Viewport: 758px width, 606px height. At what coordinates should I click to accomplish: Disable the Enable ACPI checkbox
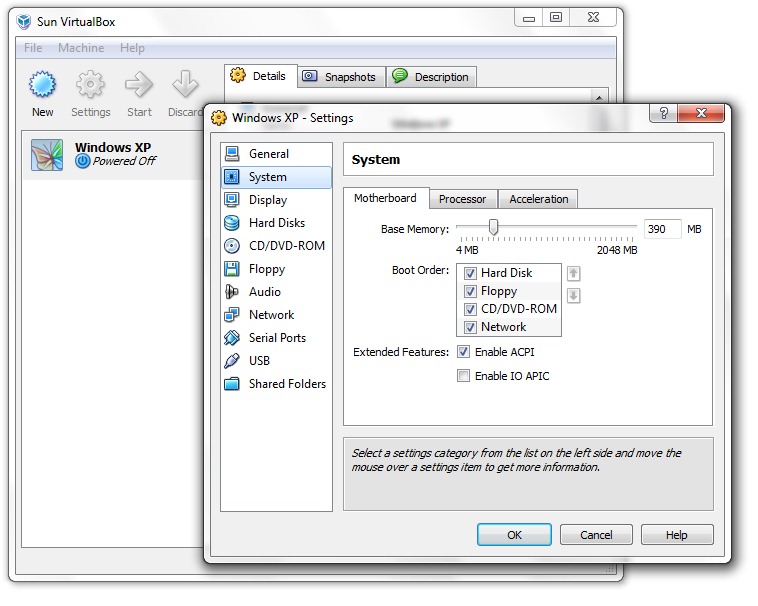[x=463, y=352]
